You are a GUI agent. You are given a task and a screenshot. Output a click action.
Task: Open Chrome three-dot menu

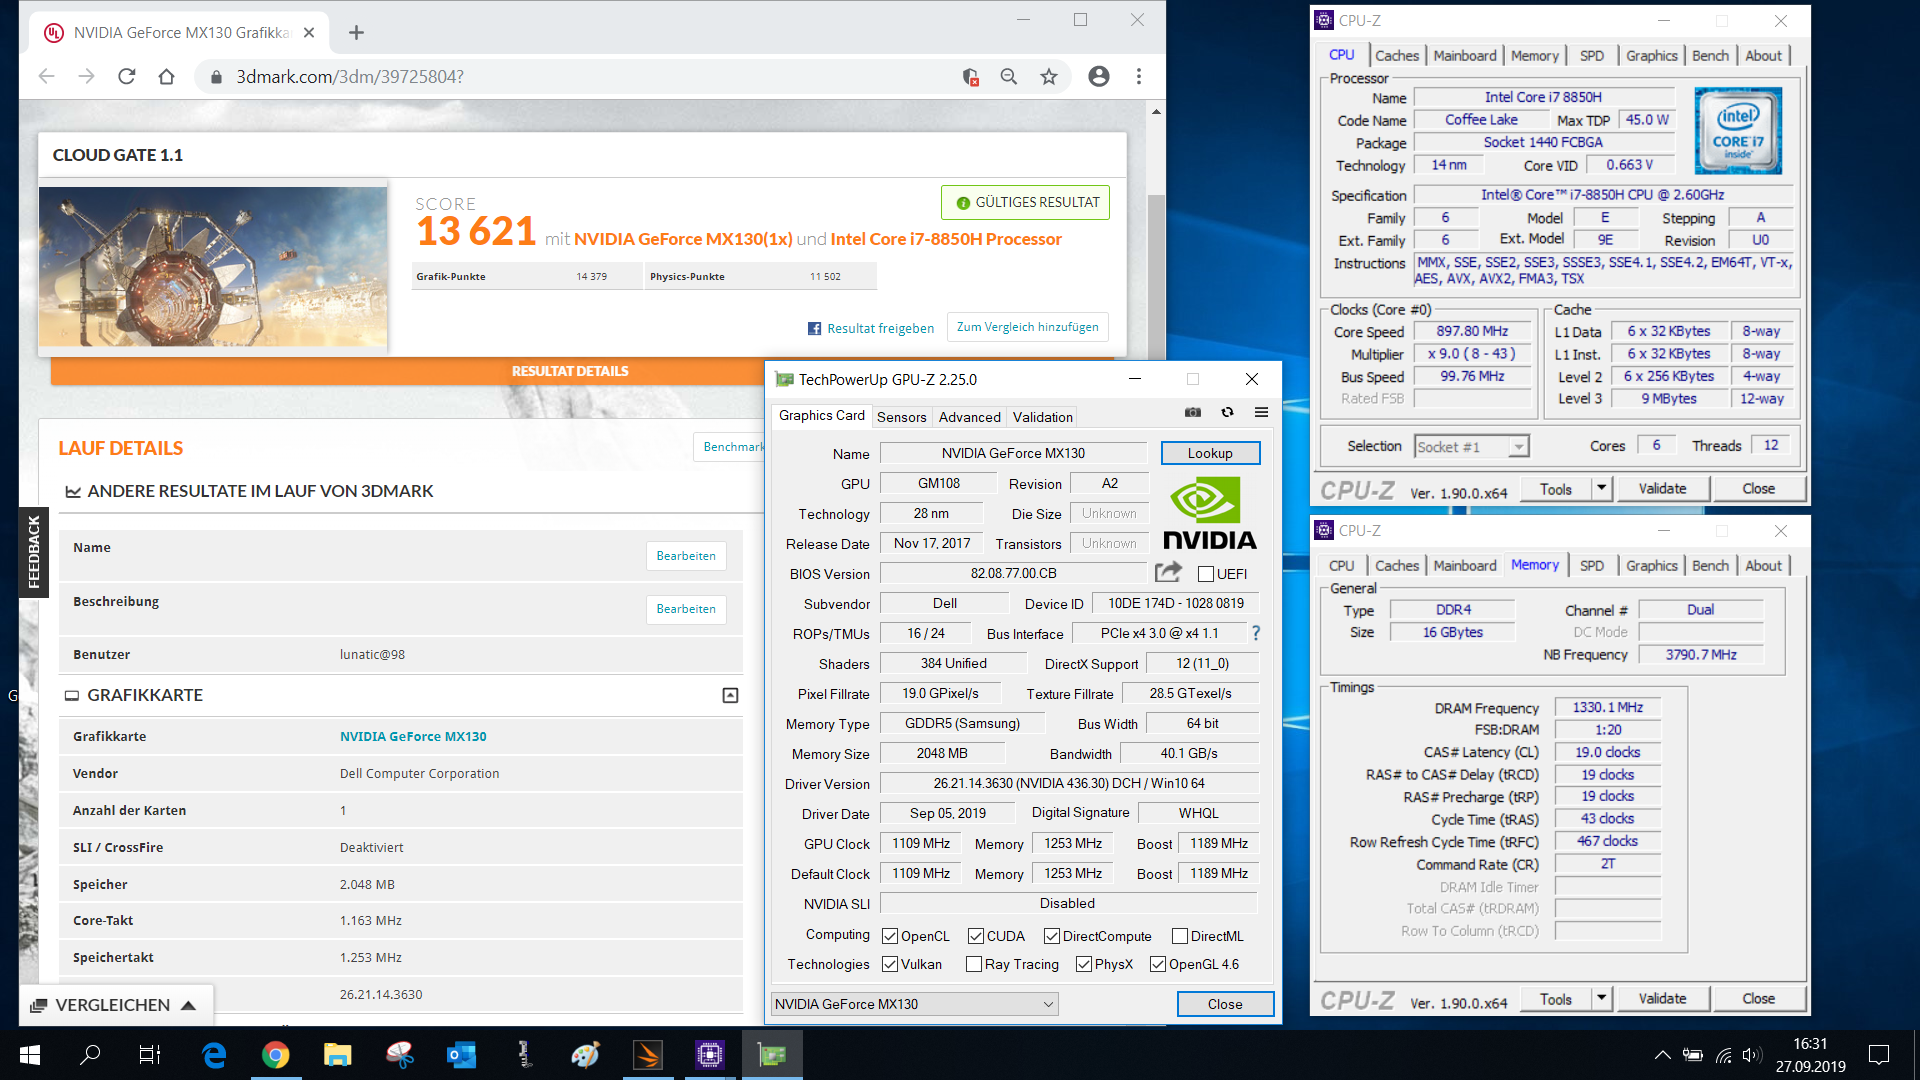click(1138, 76)
